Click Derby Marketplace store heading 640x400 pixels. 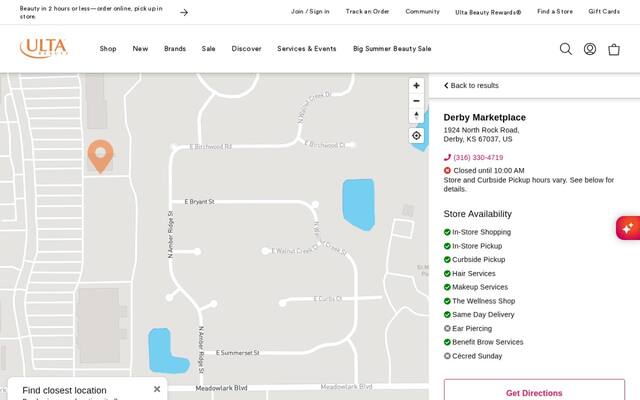(484, 118)
